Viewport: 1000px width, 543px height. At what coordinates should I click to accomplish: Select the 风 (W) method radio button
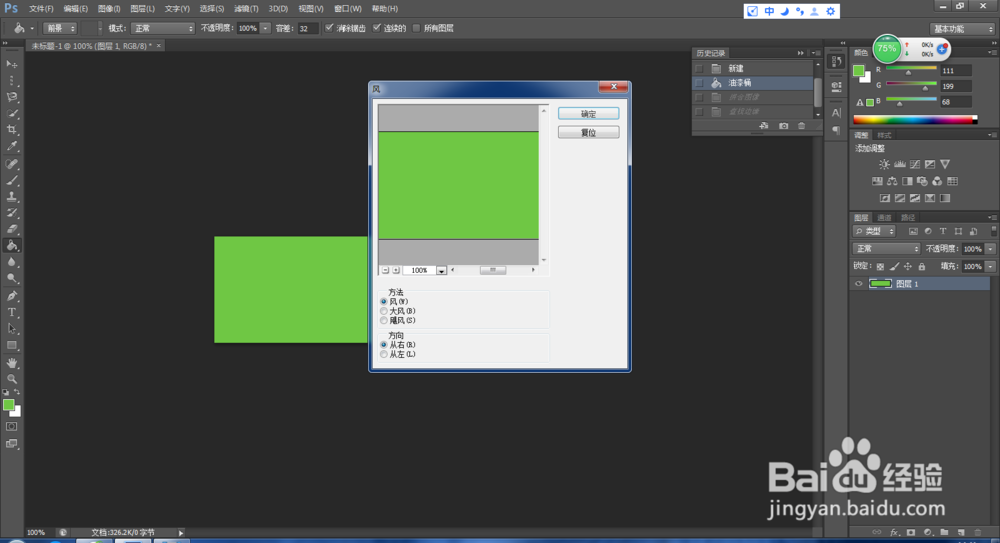pyautogui.click(x=384, y=302)
